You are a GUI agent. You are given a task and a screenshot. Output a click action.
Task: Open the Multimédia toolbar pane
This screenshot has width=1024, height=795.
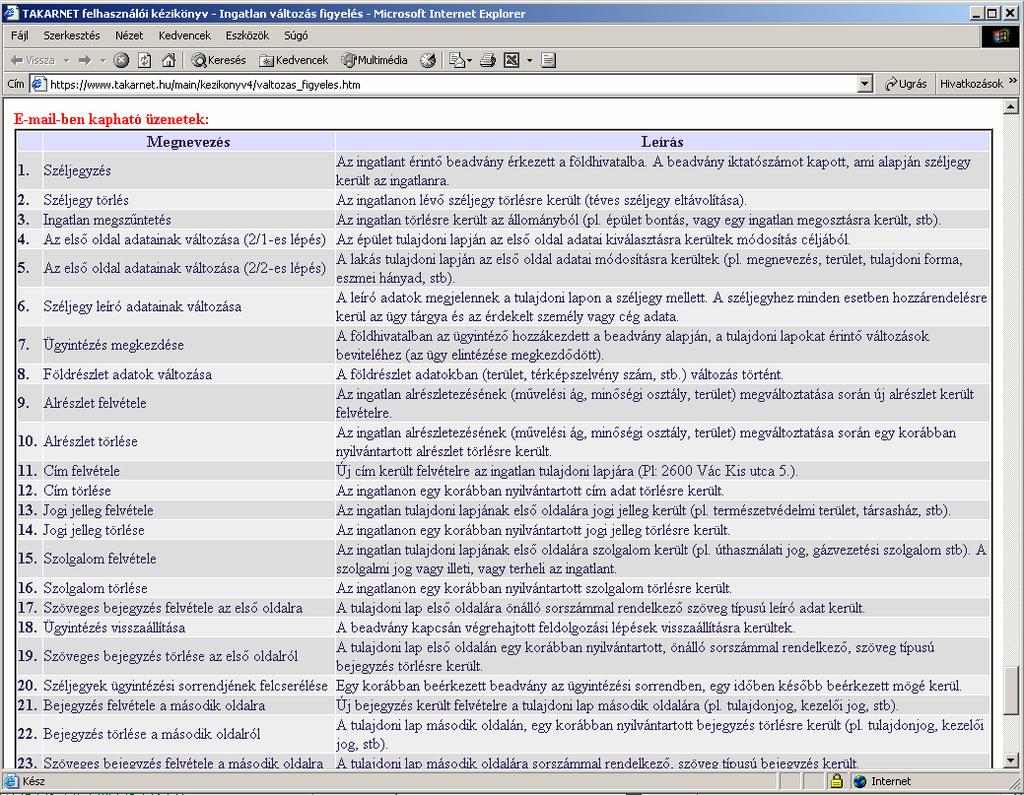pyautogui.click(x=374, y=61)
